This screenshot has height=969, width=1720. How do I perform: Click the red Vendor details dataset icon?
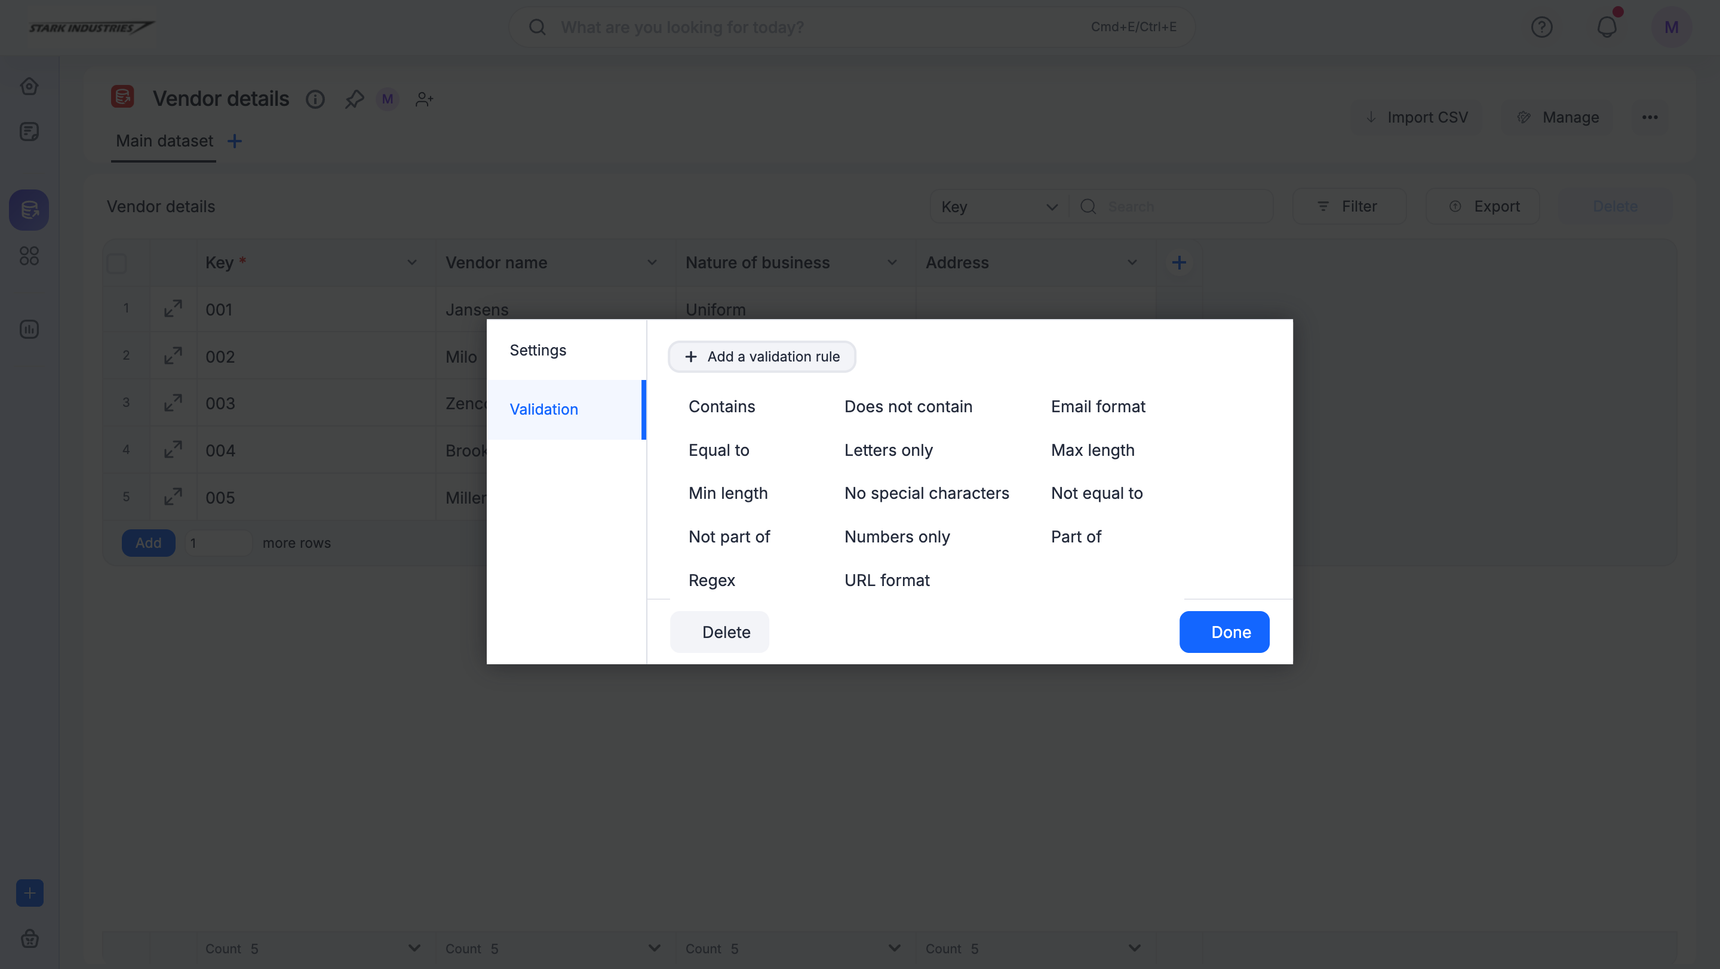[123, 97]
